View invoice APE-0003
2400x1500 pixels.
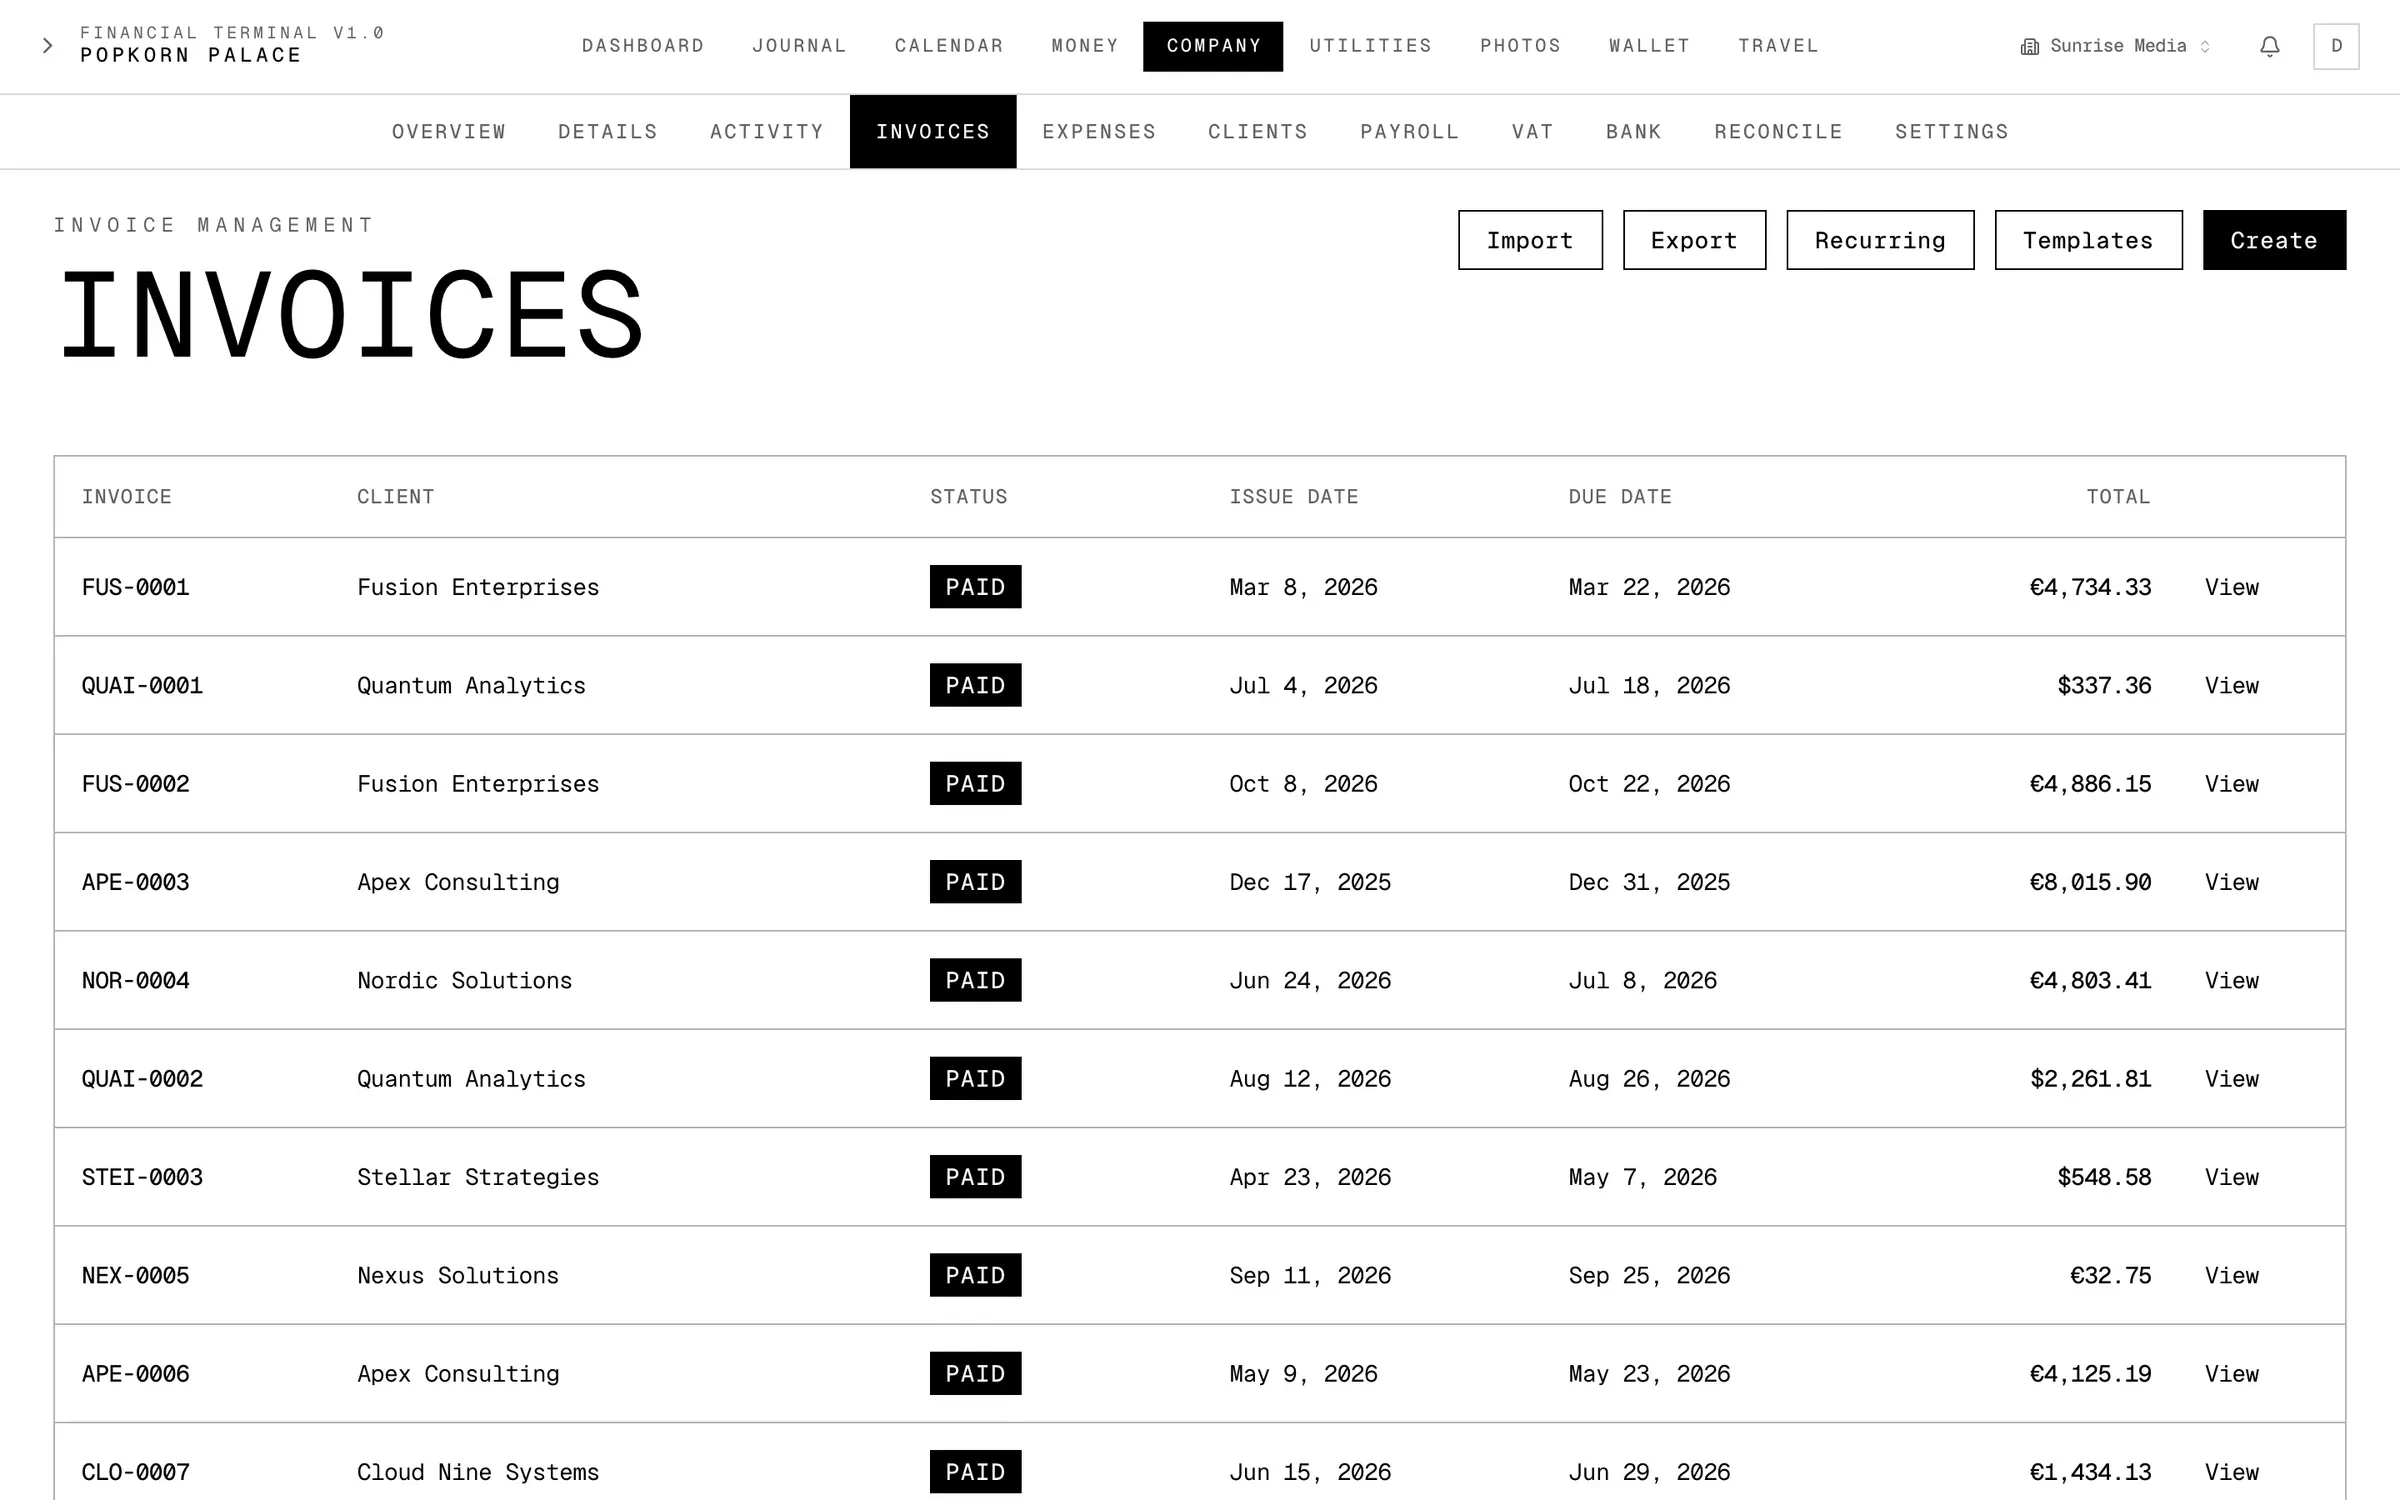2232,882
